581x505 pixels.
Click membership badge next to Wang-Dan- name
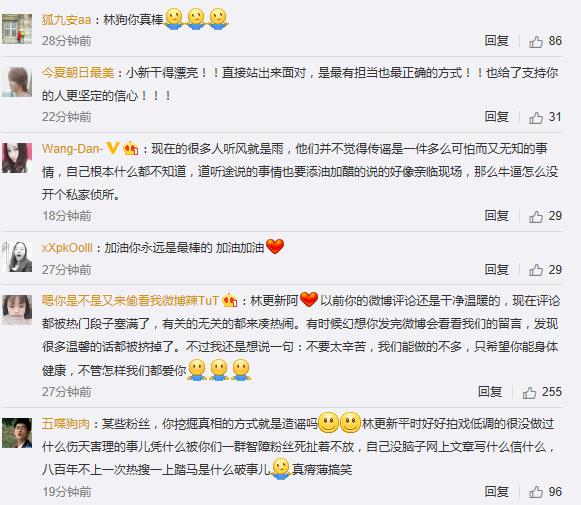(x=130, y=149)
